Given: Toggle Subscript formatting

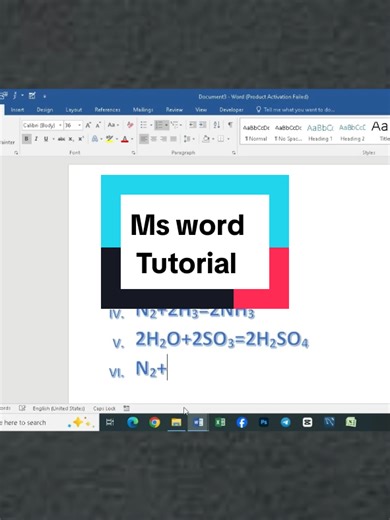Looking at the screenshot, I should (71, 139).
